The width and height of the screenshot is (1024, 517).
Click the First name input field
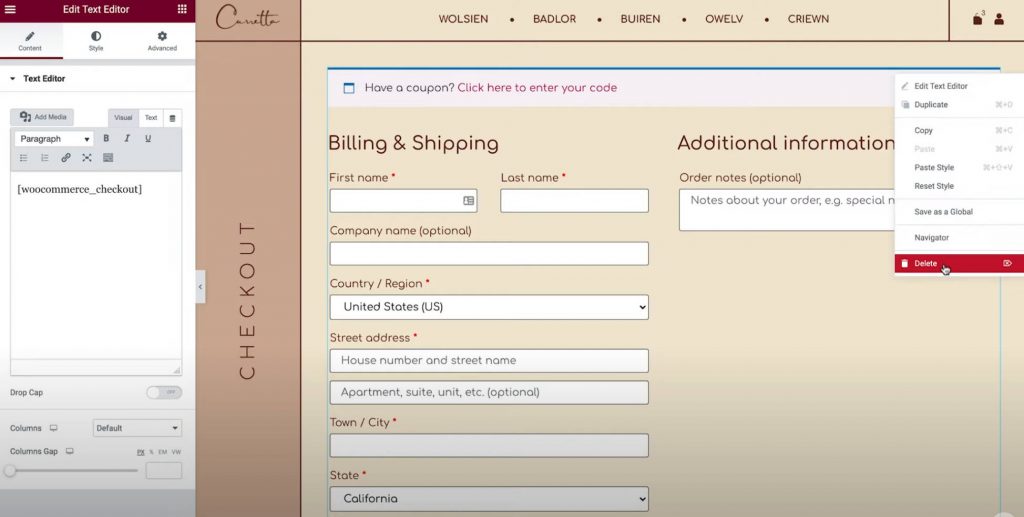[396, 201]
